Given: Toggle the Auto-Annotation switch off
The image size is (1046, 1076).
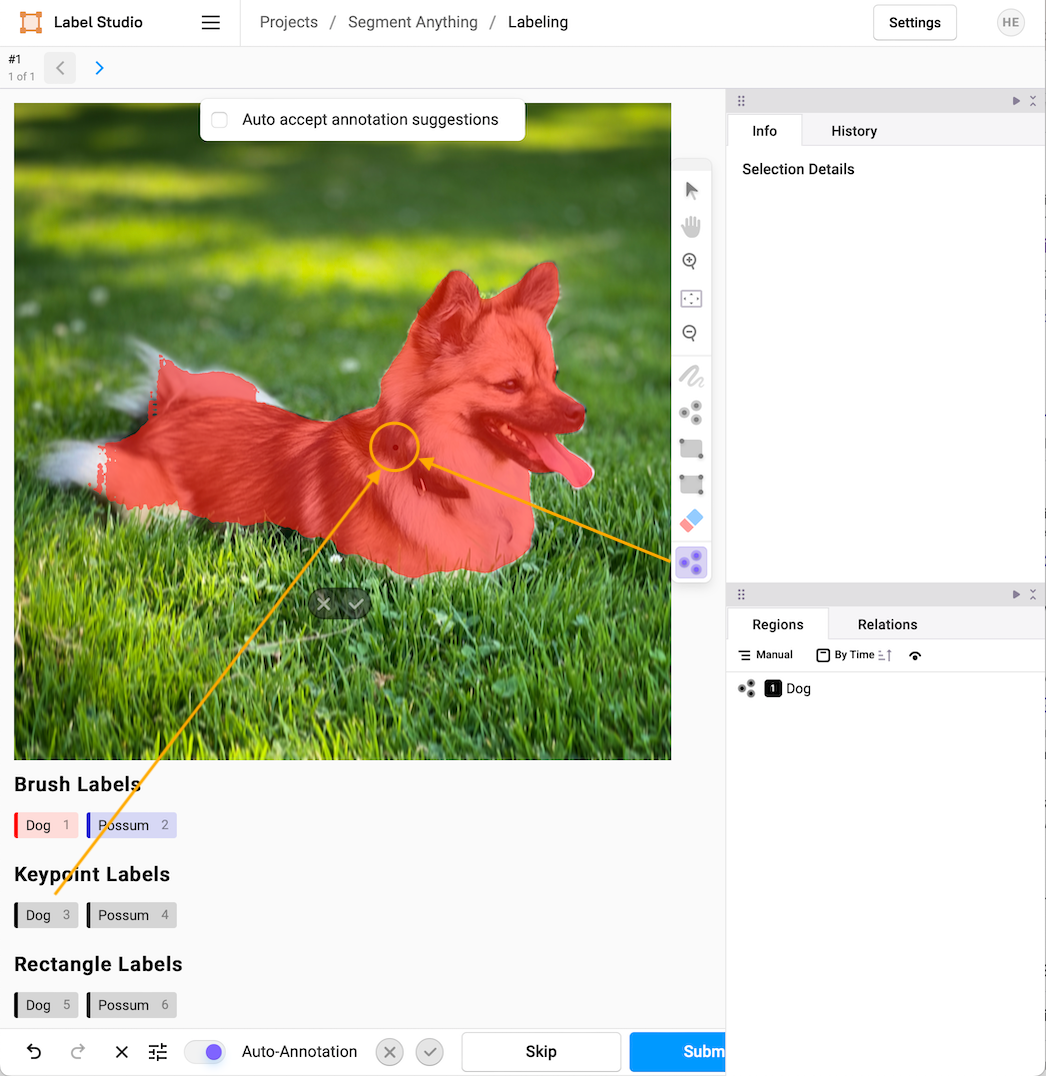Looking at the screenshot, I should [x=205, y=1052].
